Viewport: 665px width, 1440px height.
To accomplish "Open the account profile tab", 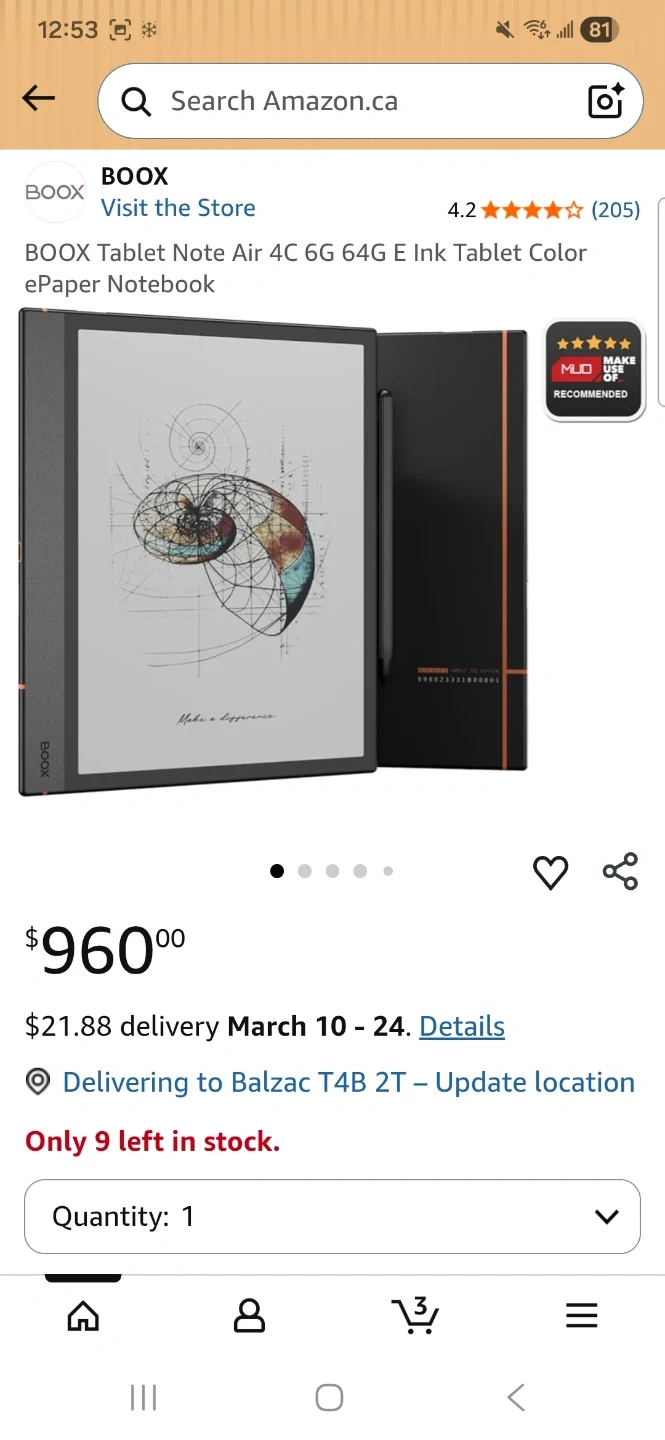I will point(249,1315).
